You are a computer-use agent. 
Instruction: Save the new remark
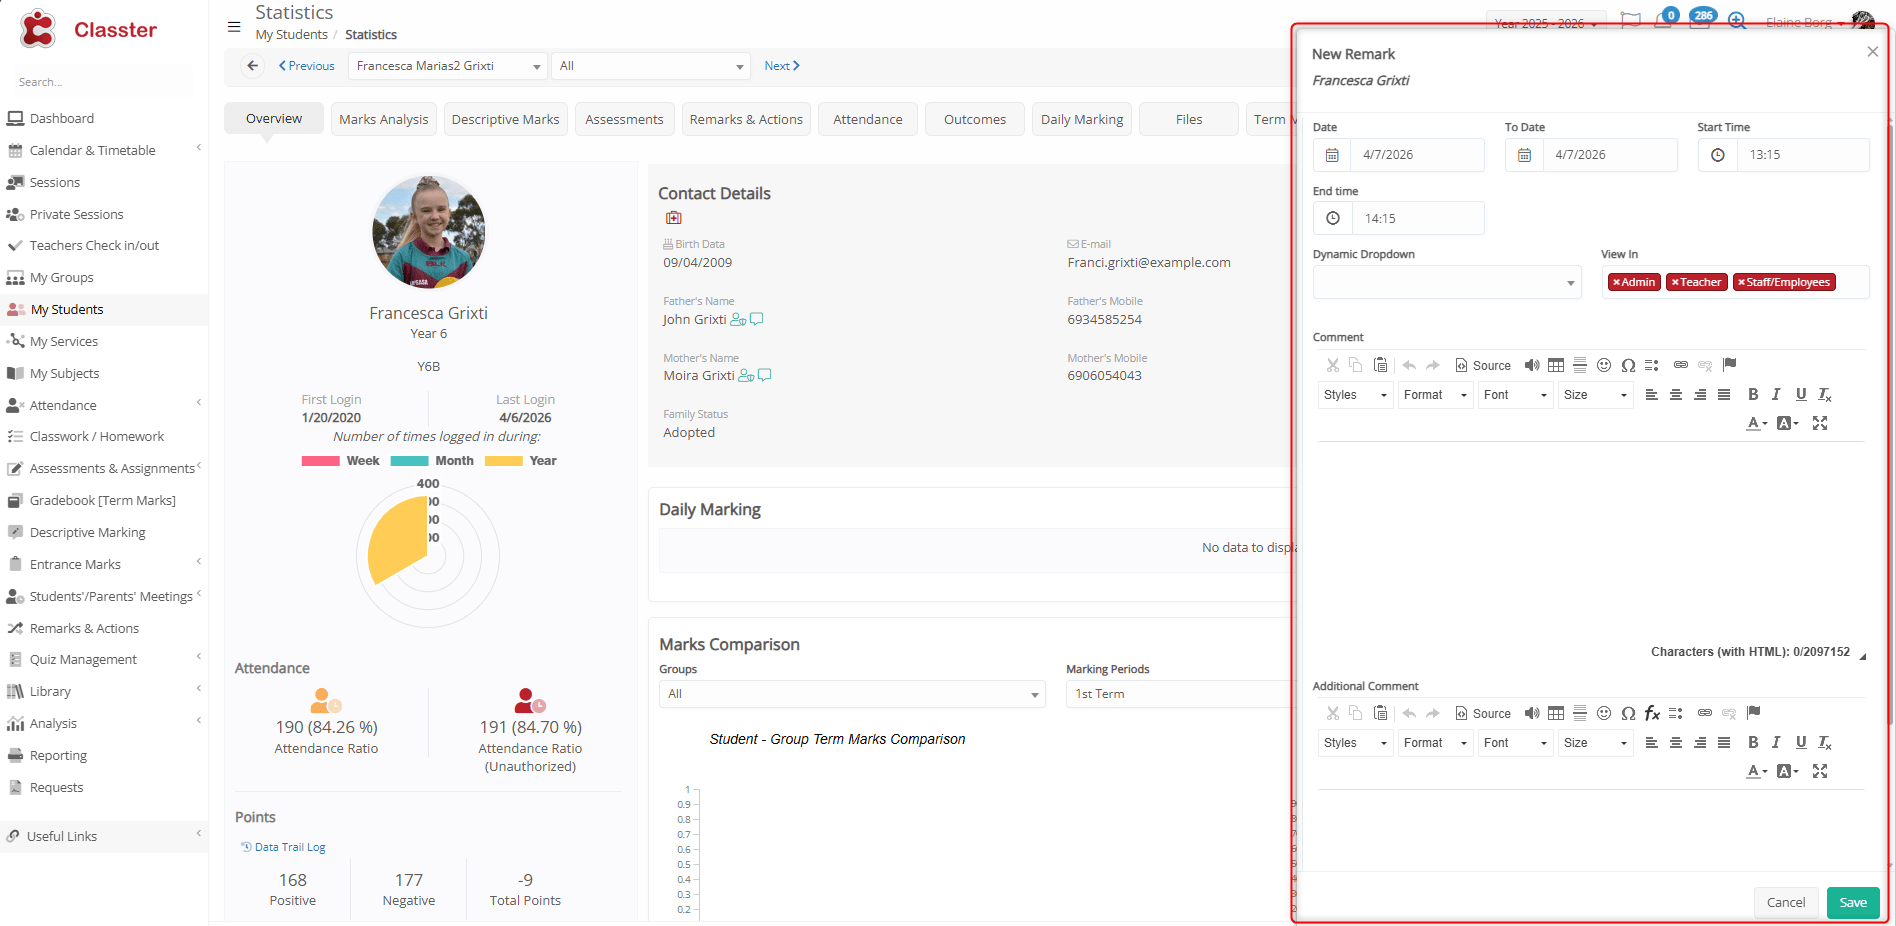coord(1852,902)
